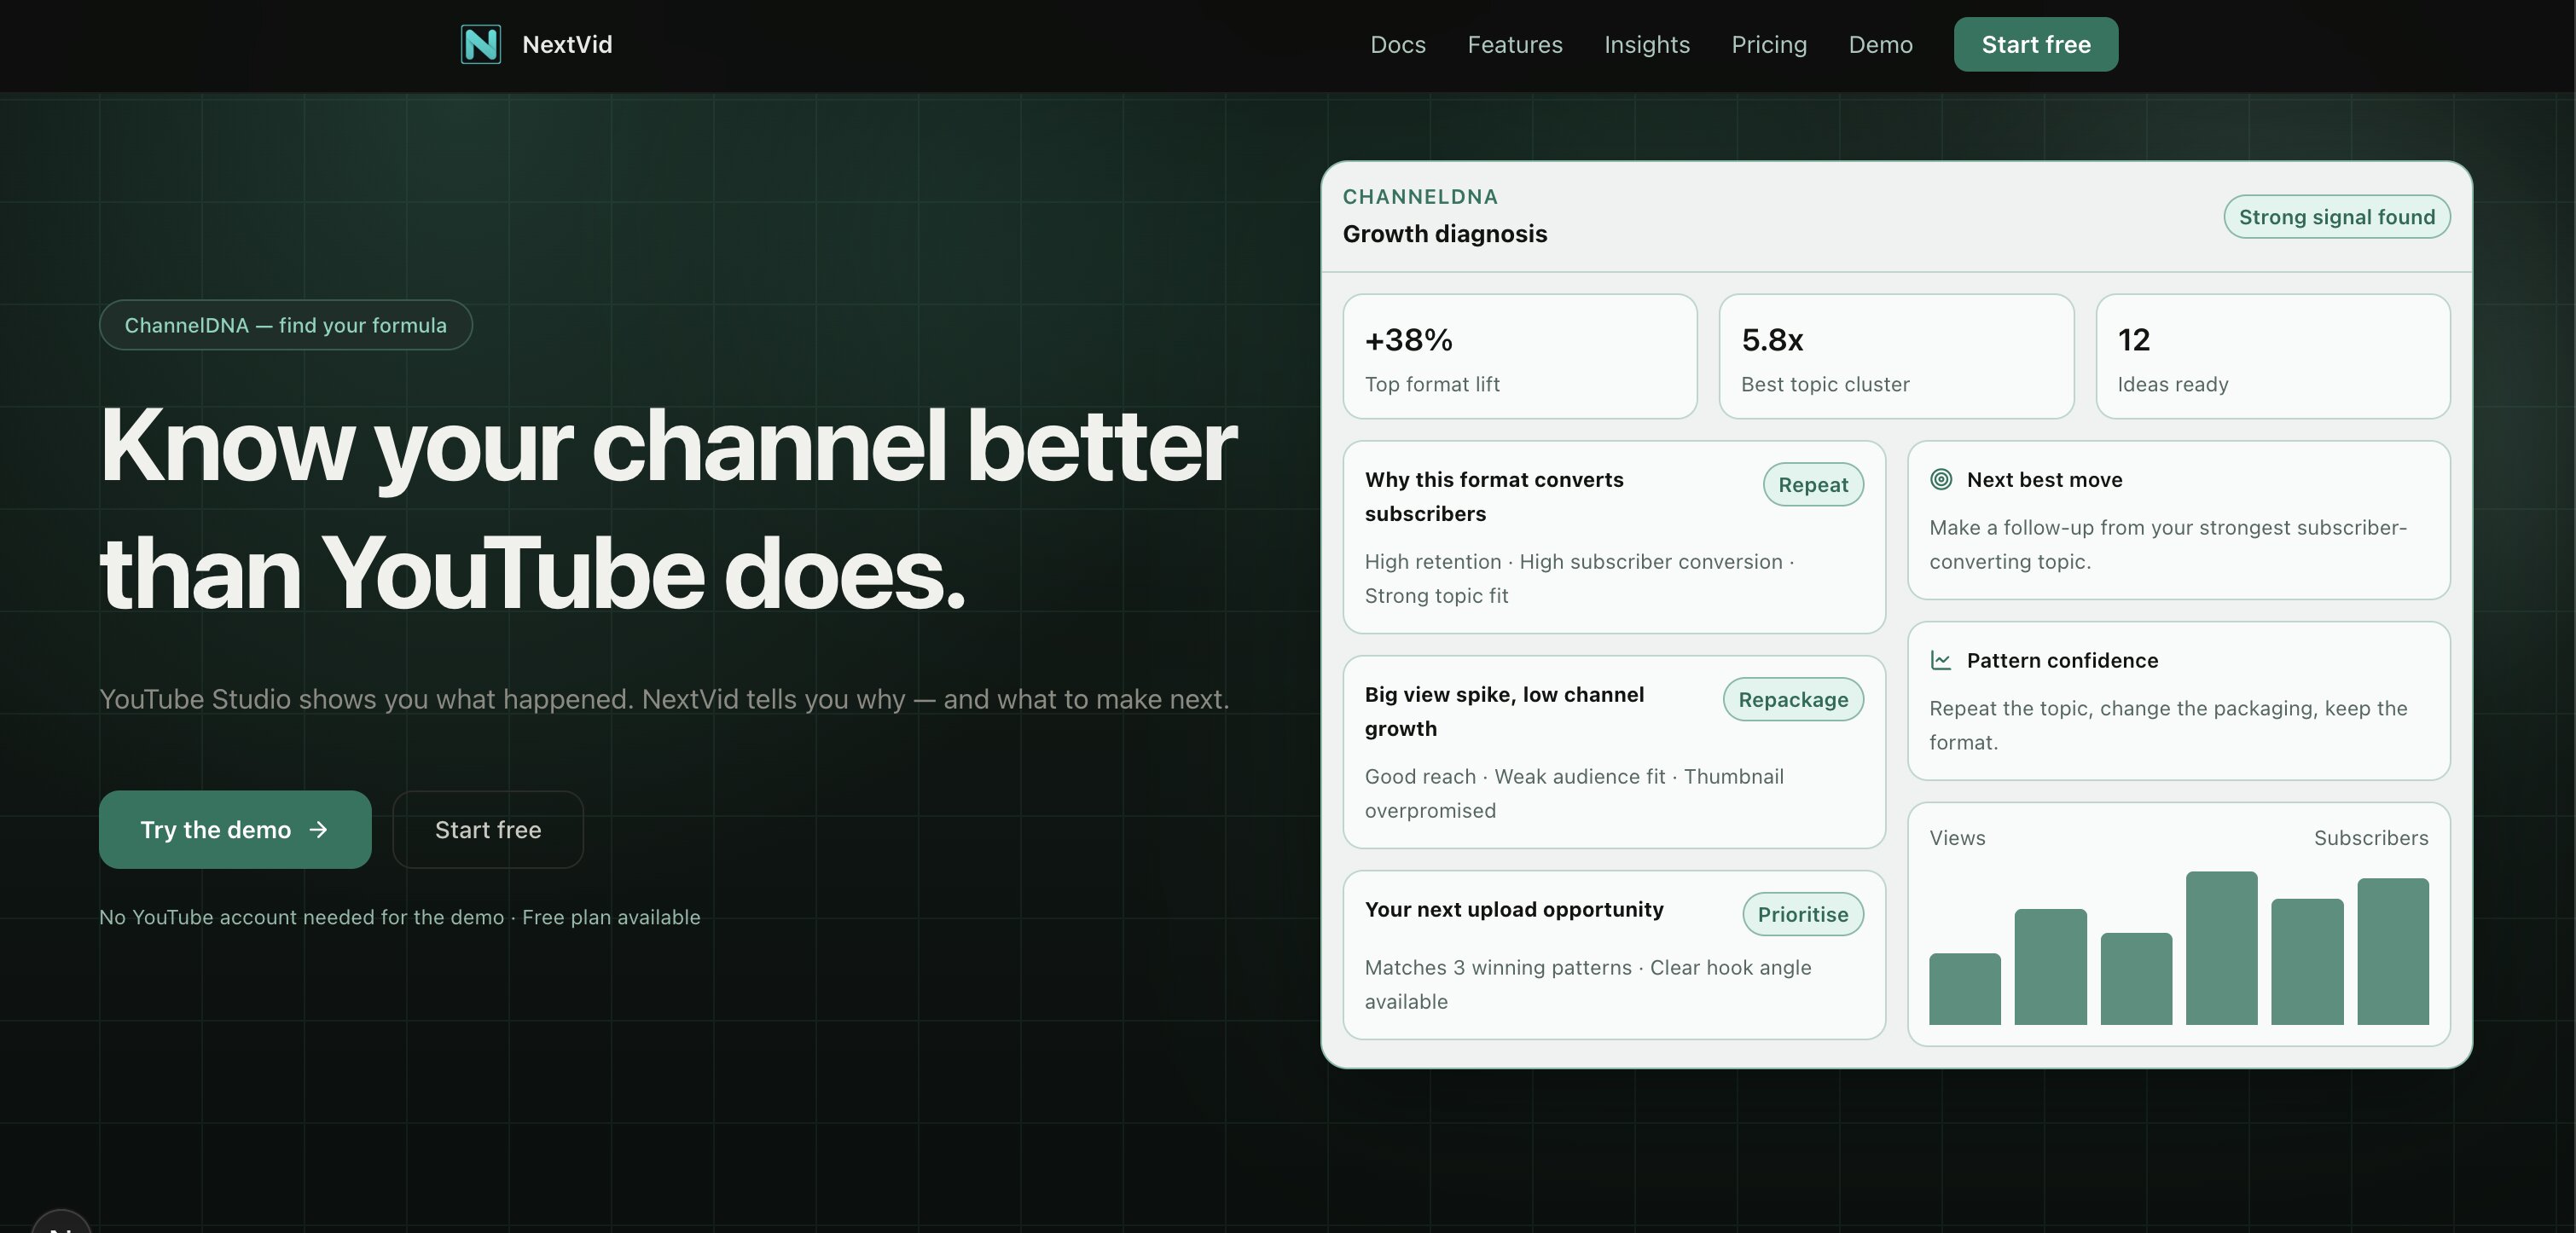Open the round N badge at bottom-left corner
Image resolution: width=2576 pixels, height=1233 pixels.
point(61,1222)
